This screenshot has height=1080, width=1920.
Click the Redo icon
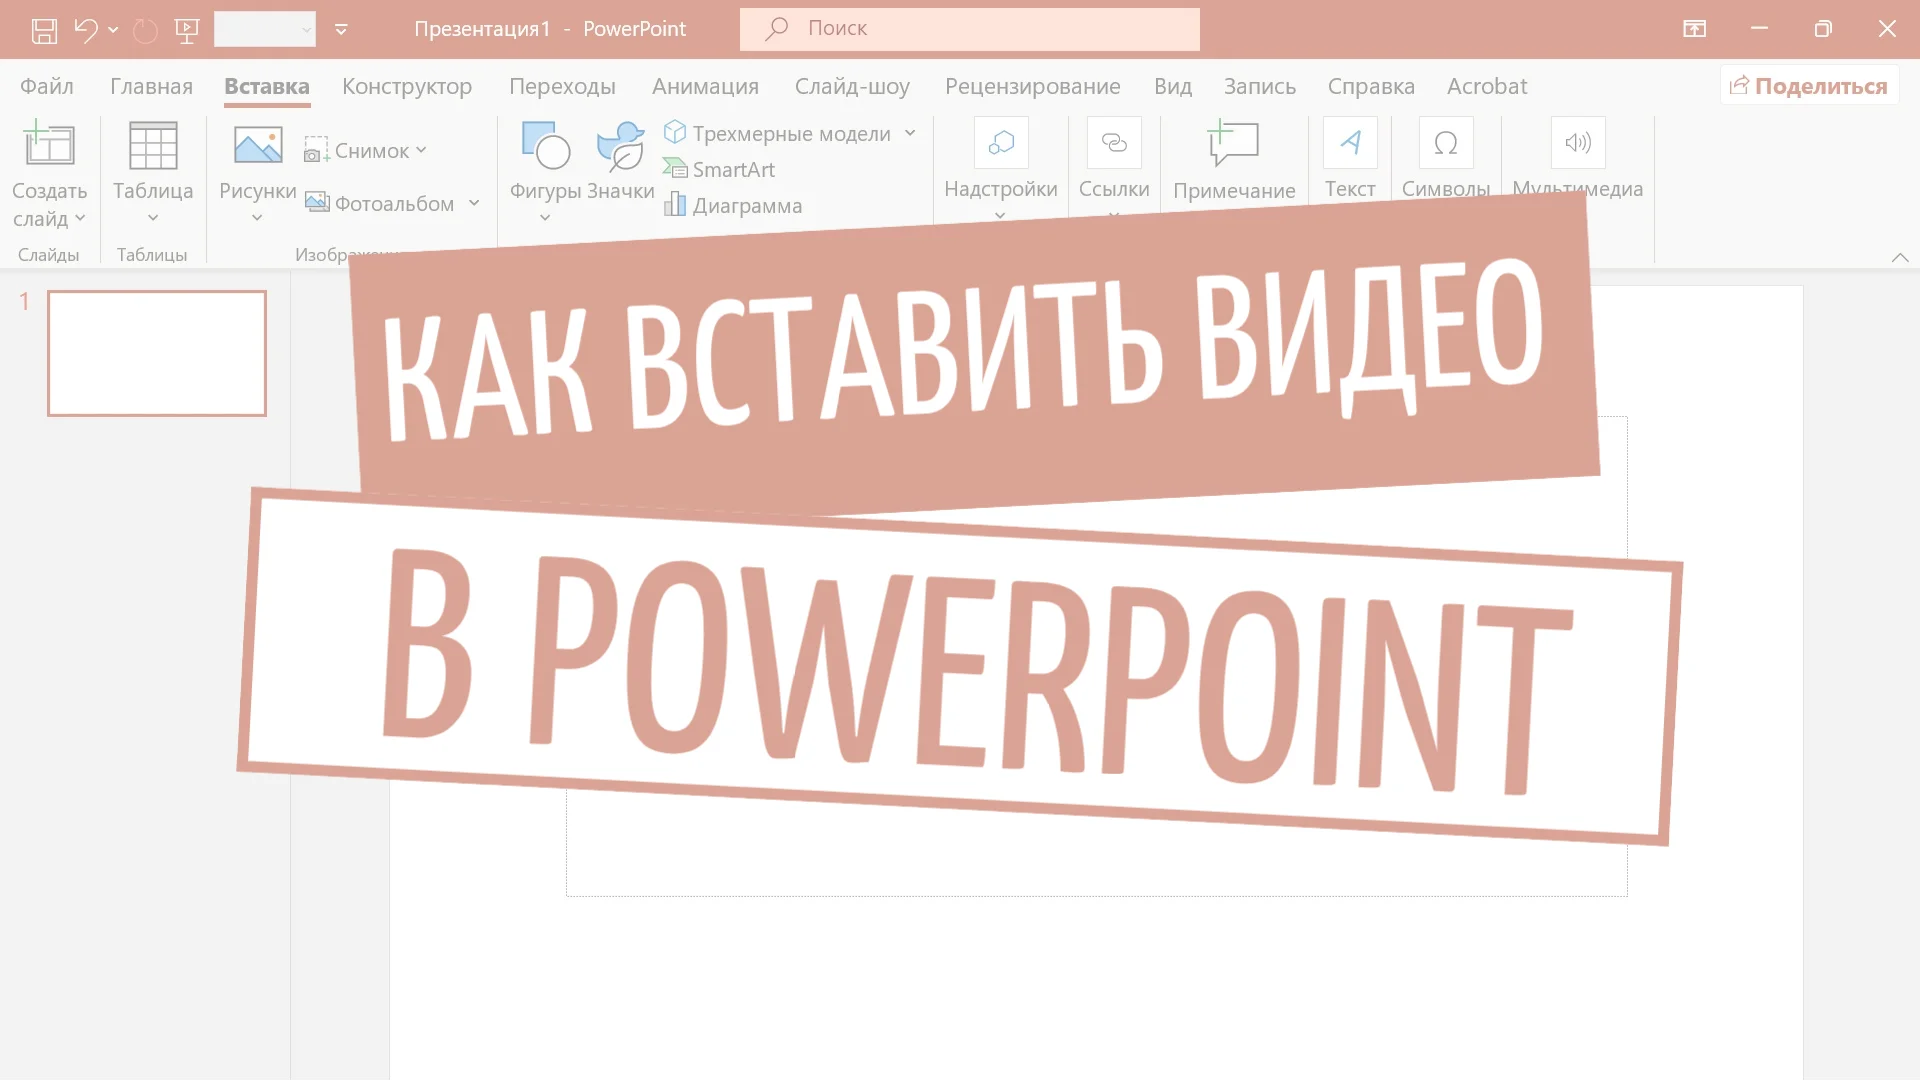145,30
